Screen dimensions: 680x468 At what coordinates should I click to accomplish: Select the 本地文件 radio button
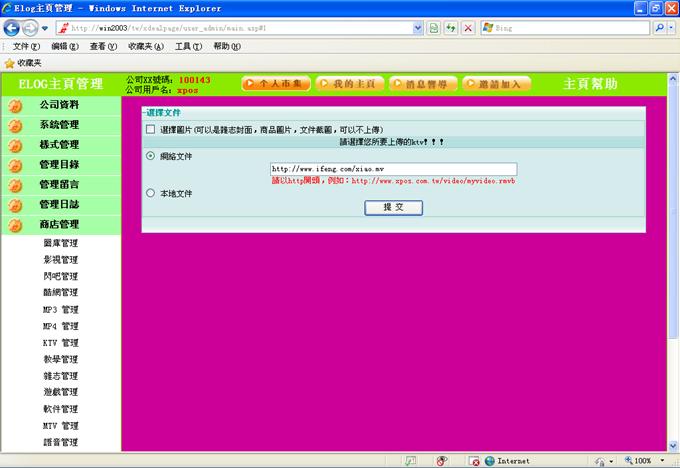(151, 193)
